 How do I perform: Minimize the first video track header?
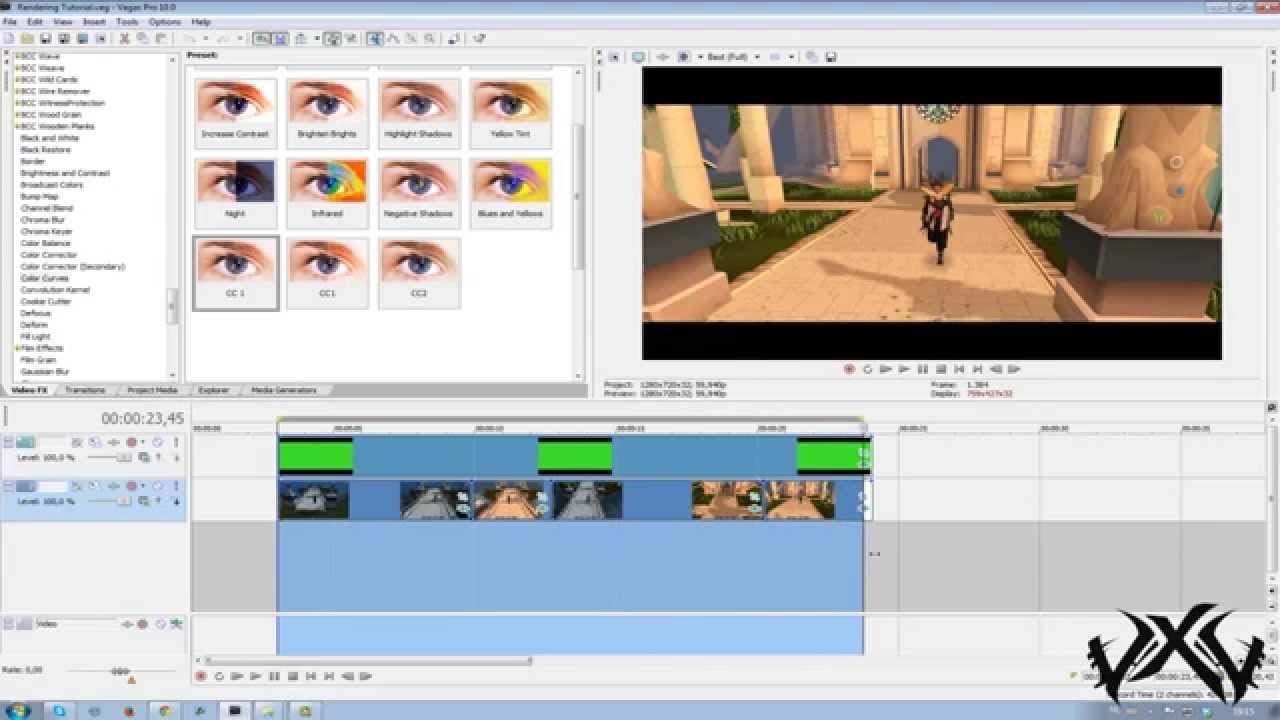coord(8,442)
